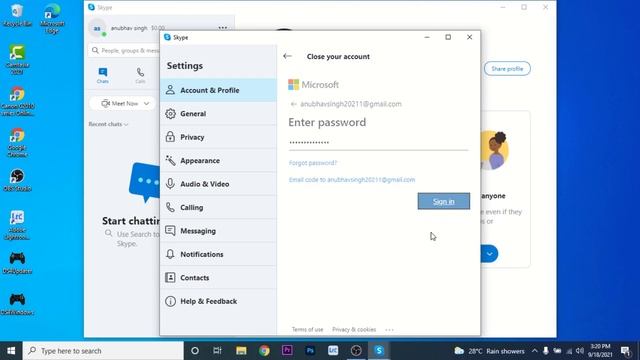
Task: Go back from Close your account page
Action: [287, 56]
